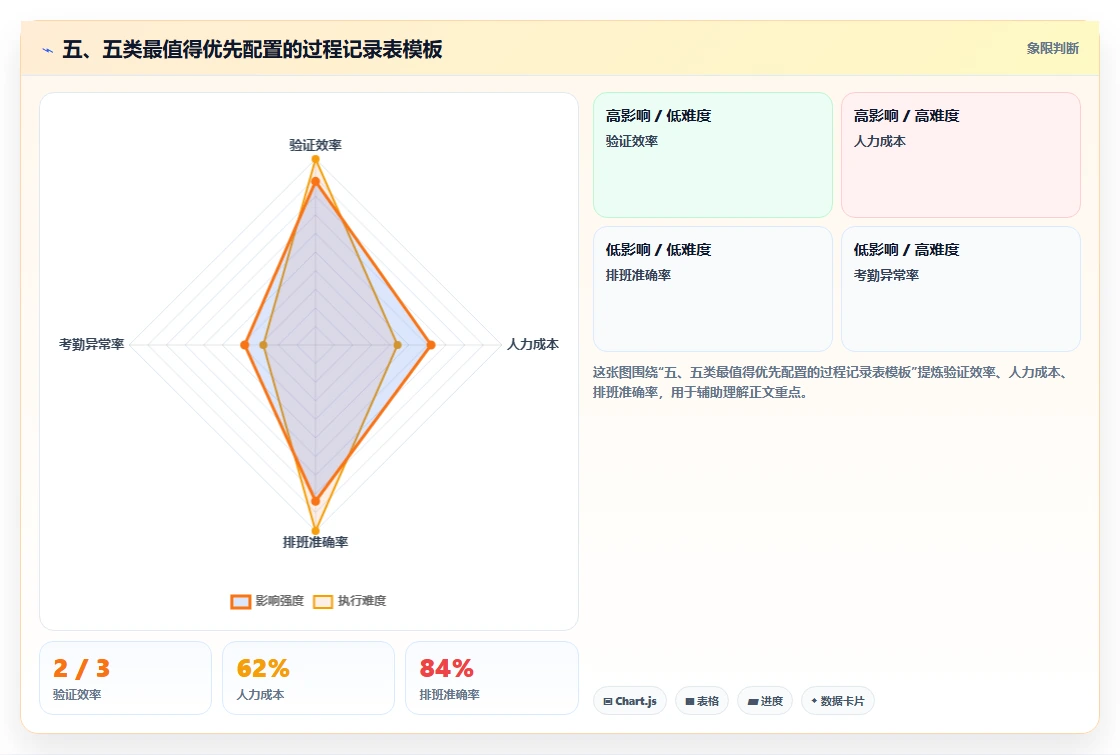Click yellow data point at 验证效率 peak
Viewport: 1120px width, 755px height.
click(x=315, y=159)
